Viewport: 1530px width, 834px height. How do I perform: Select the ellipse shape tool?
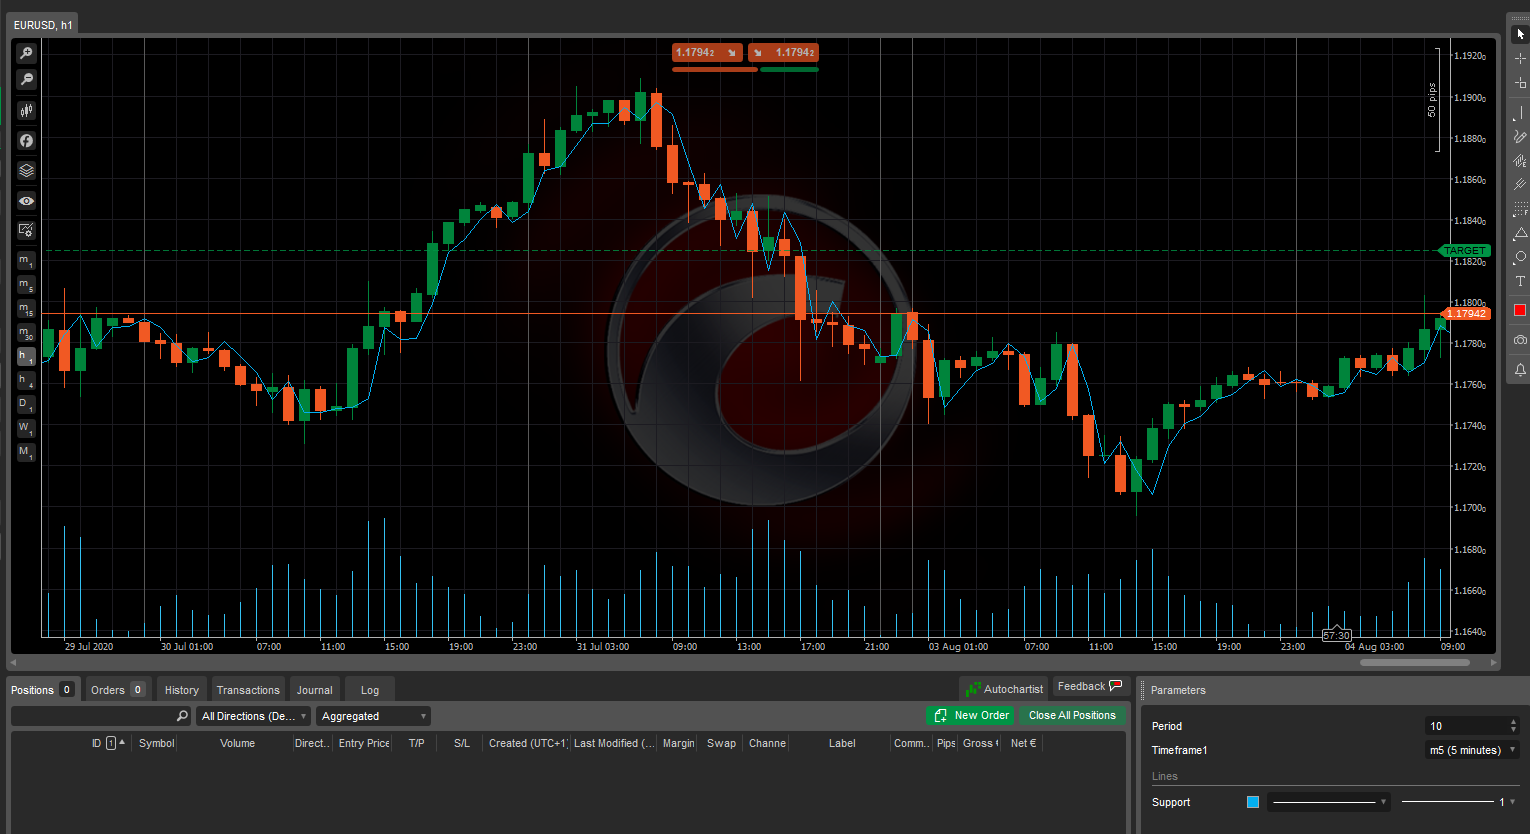pos(1520,257)
